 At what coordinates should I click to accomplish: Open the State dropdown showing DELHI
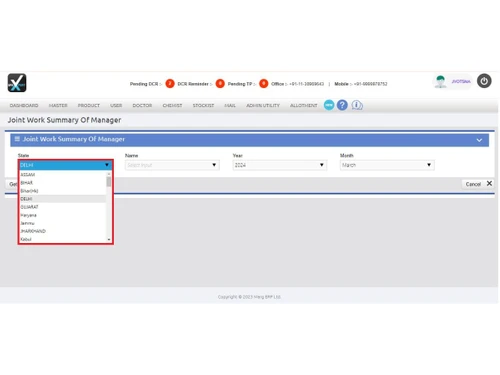pyautogui.click(x=65, y=165)
